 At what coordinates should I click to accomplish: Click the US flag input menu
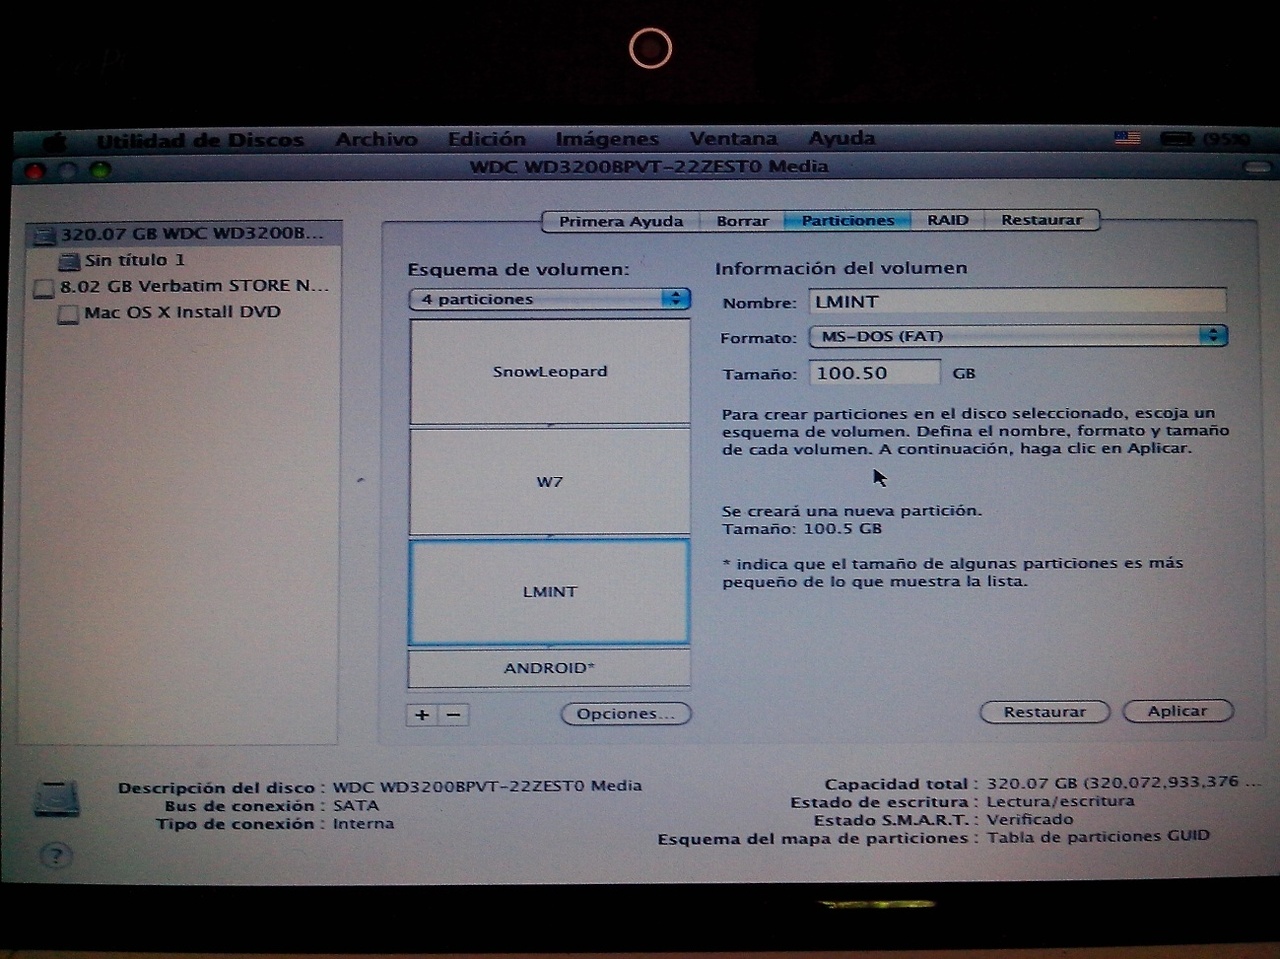coord(1127,138)
